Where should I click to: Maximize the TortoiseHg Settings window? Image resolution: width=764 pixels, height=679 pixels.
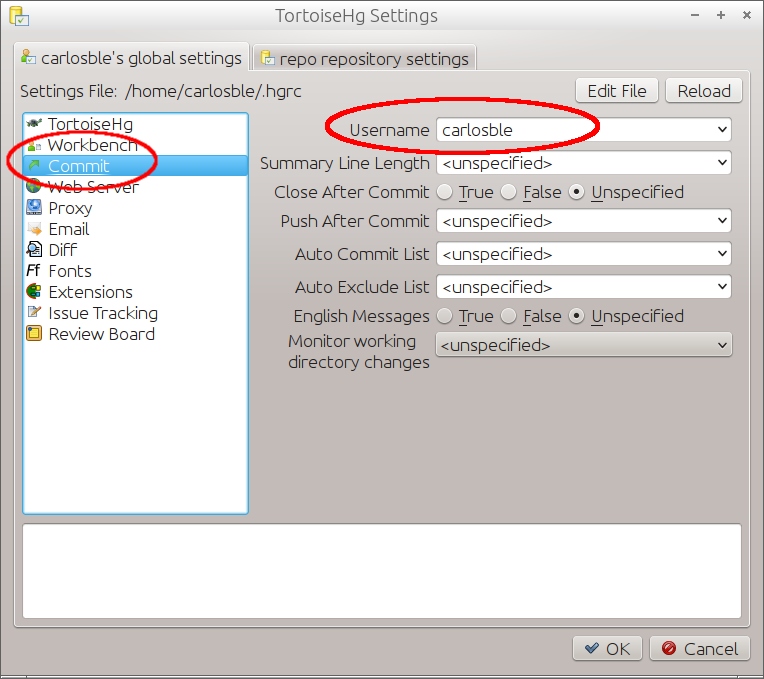click(x=721, y=16)
